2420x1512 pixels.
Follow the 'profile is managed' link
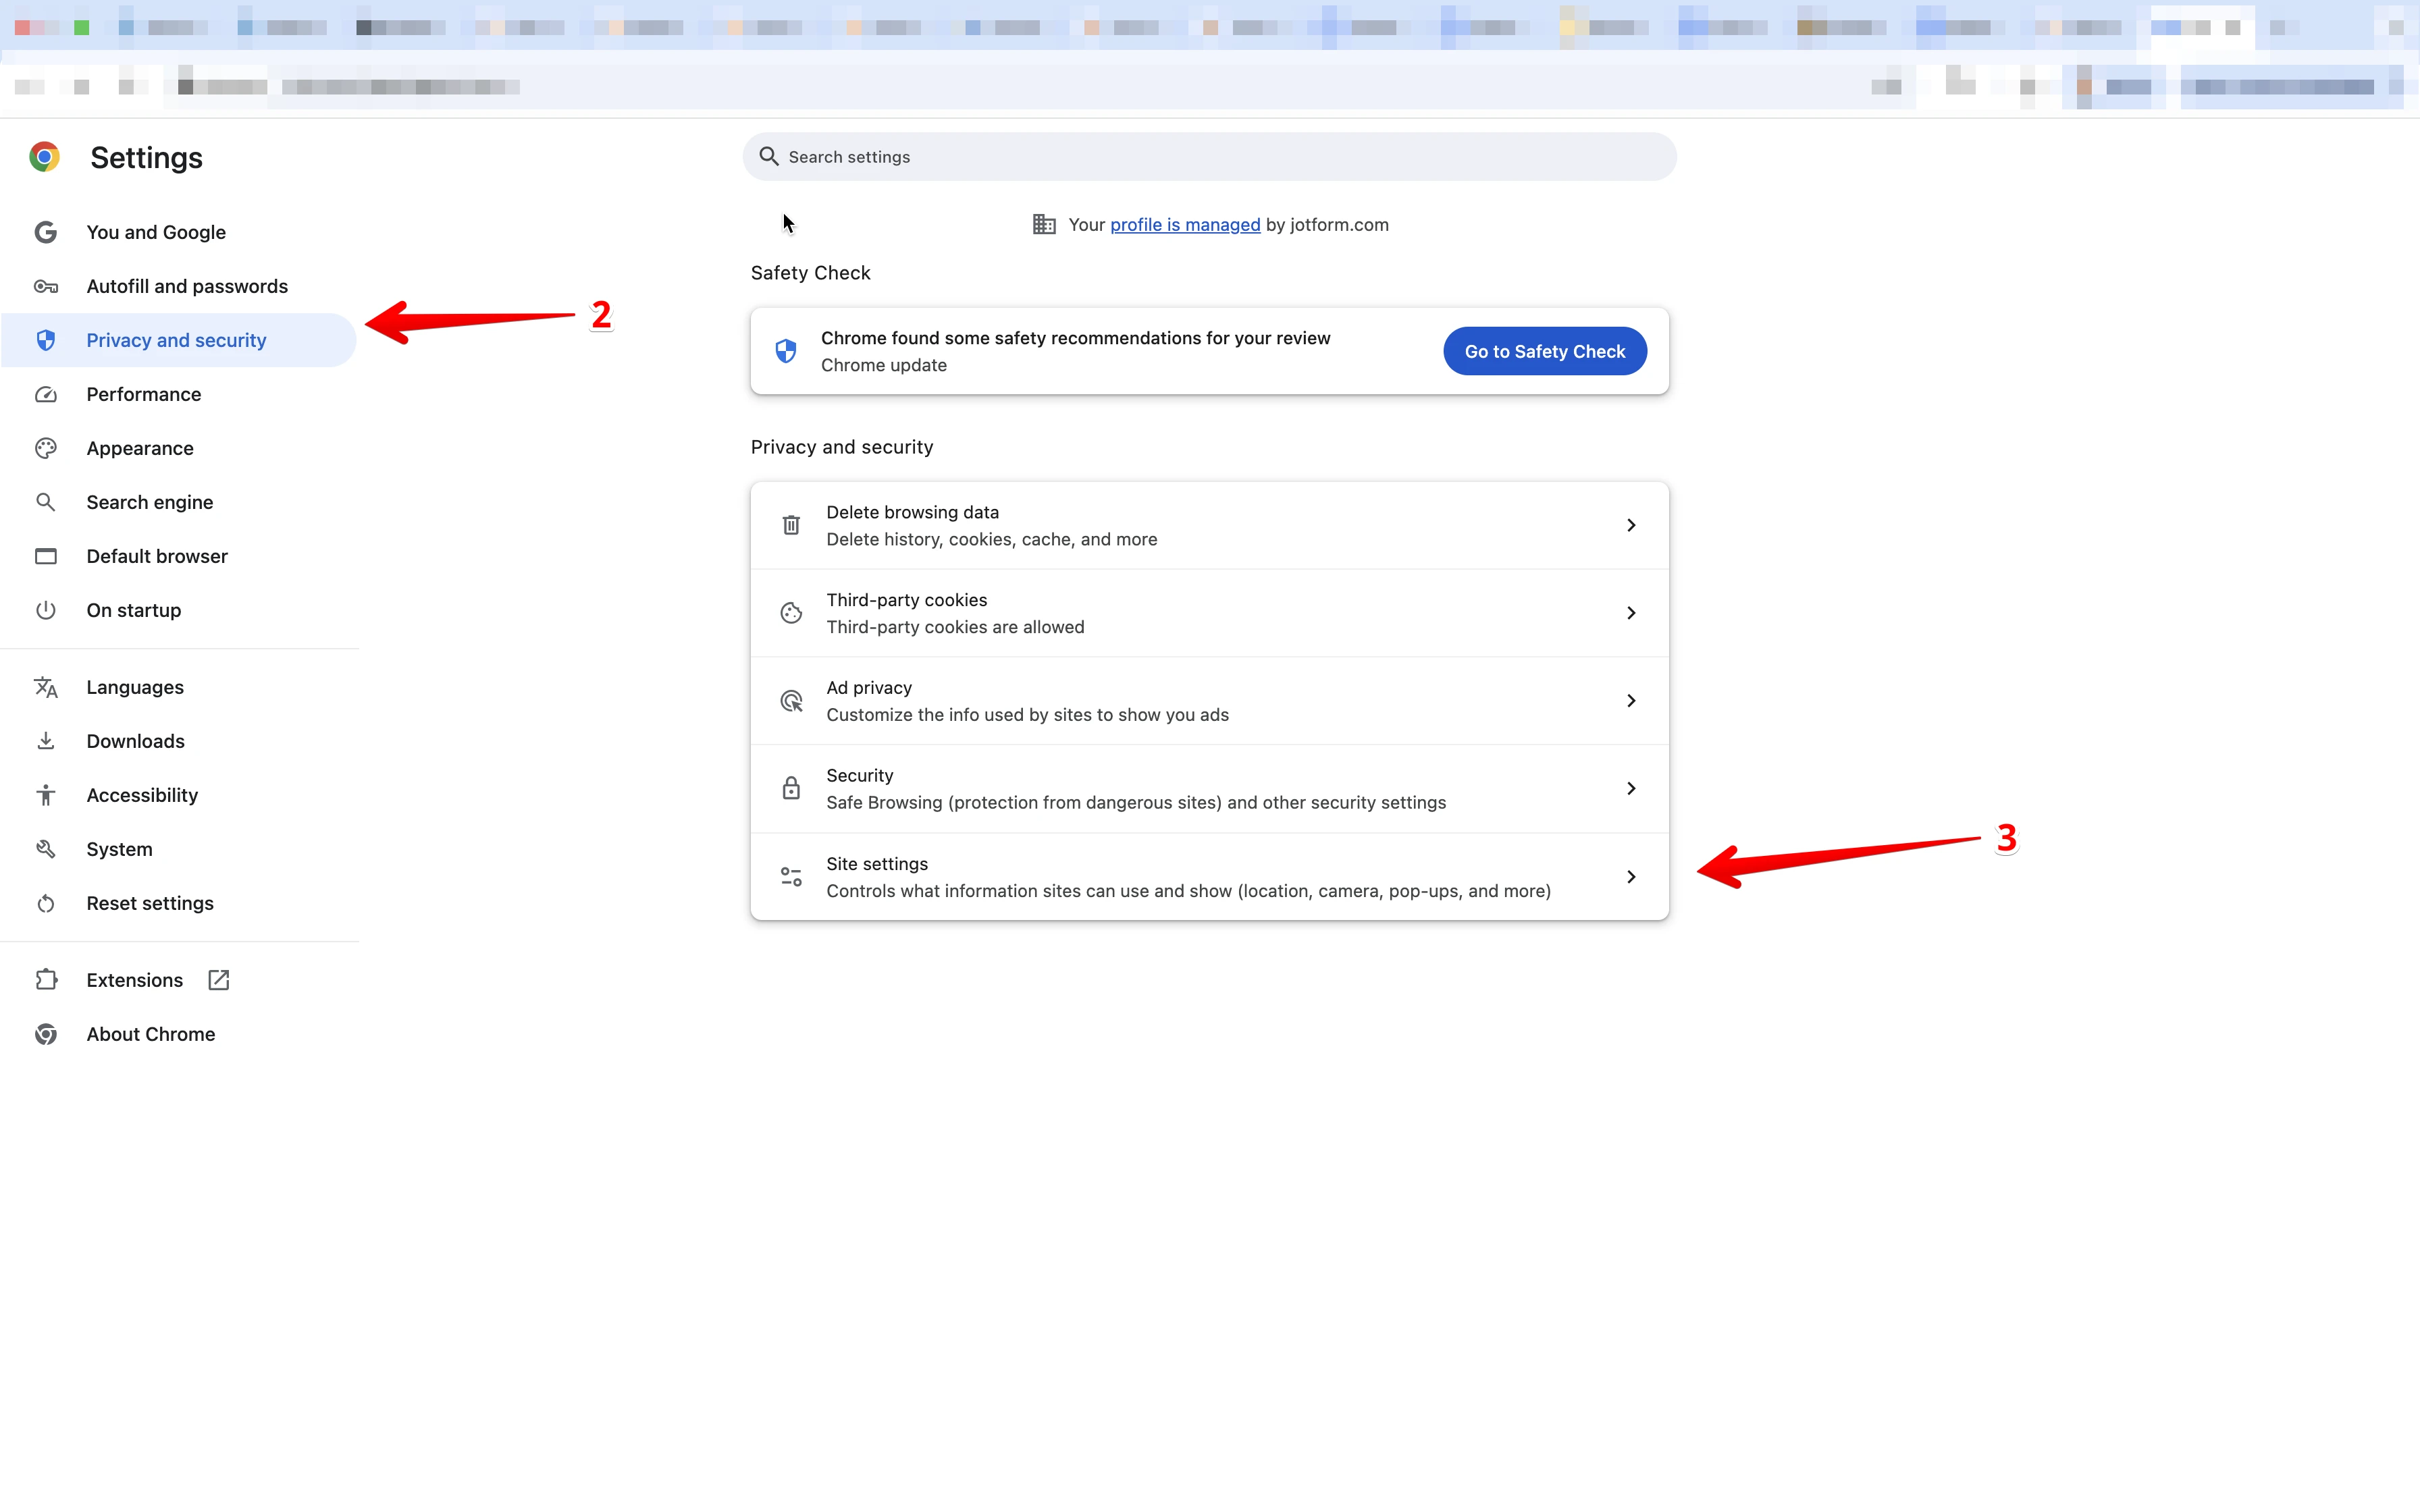(1185, 225)
